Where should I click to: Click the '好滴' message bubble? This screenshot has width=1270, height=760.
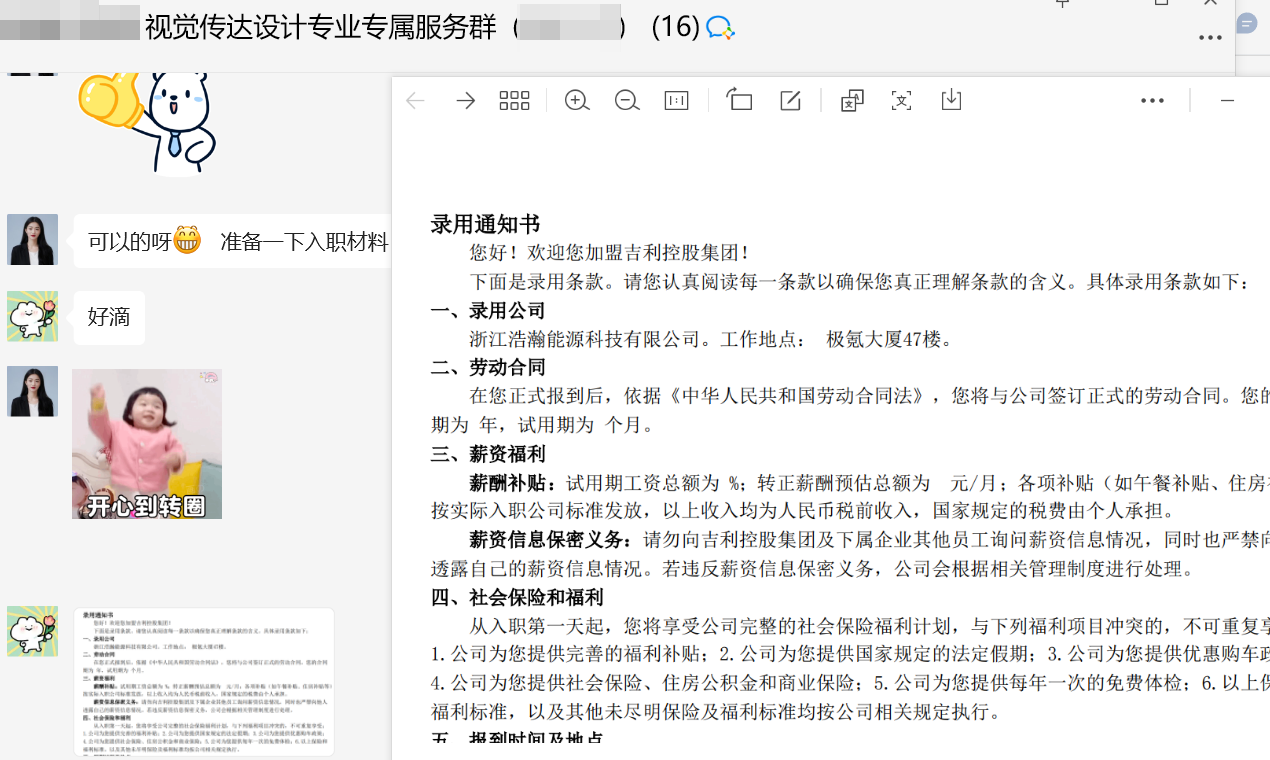point(109,318)
